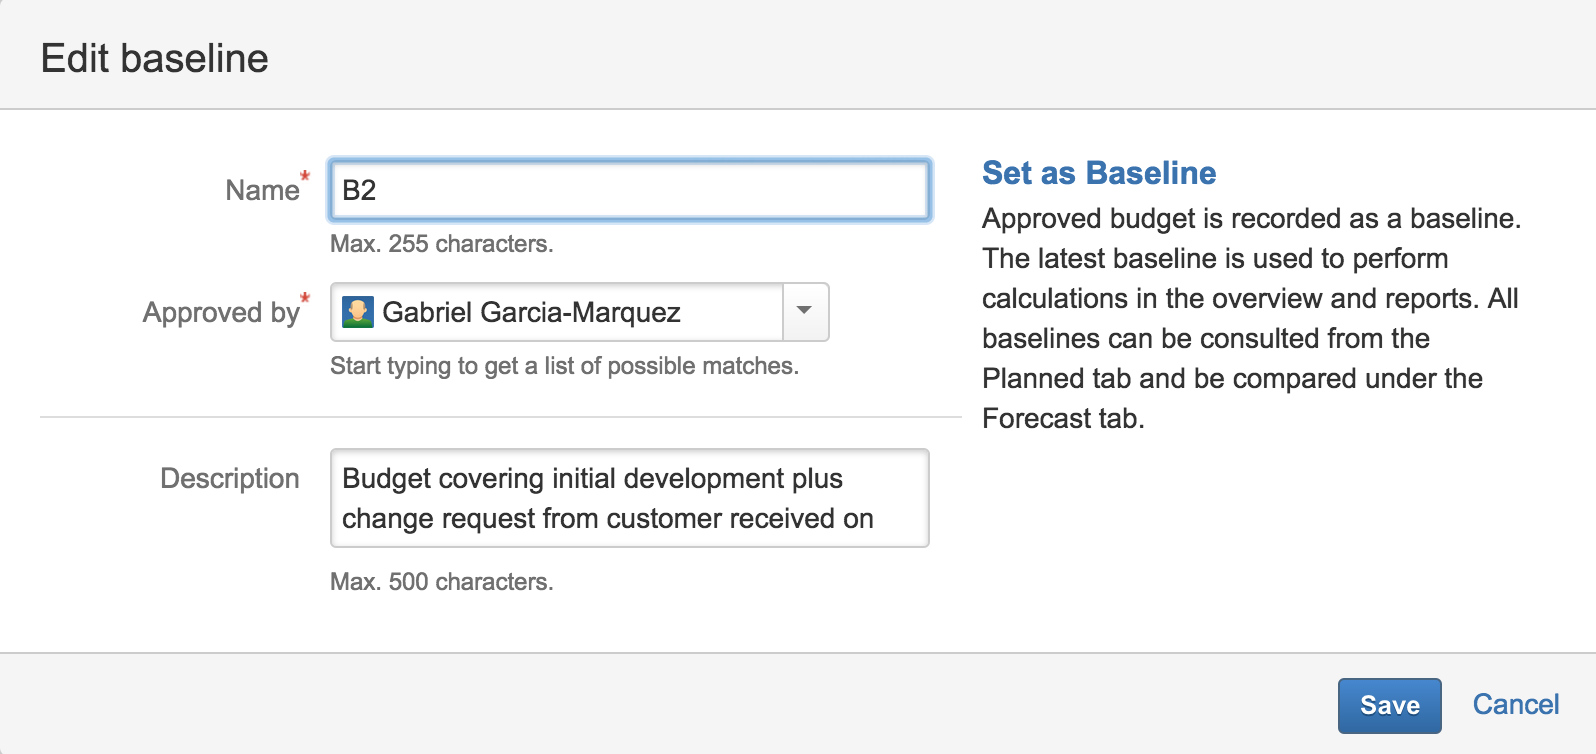Click the red asterisk beside Approved by
The width and height of the screenshot is (1596, 754).
[306, 298]
